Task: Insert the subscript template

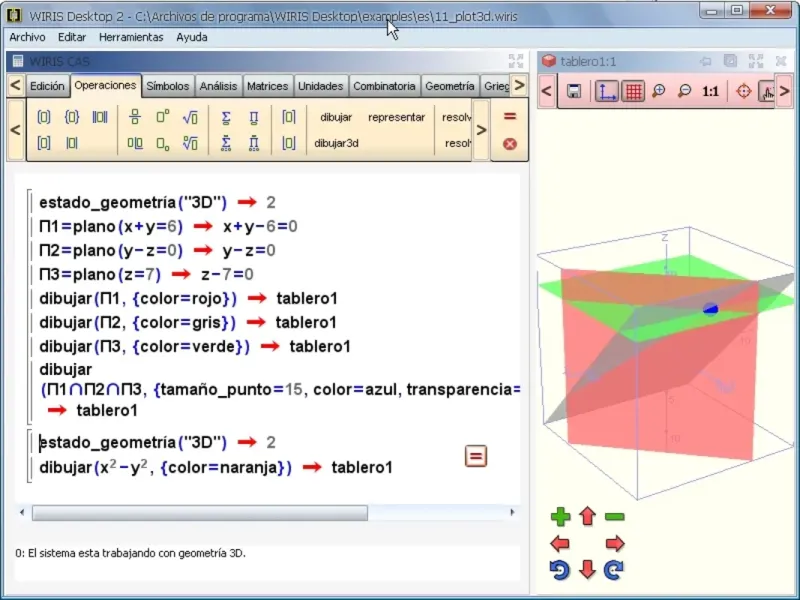Action: tap(163, 144)
